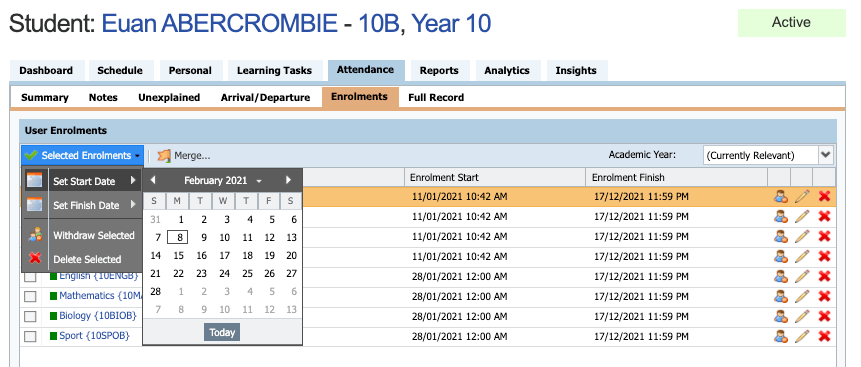Select February 8 in the calendar
The height and width of the screenshot is (367, 861).
pyautogui.click(x=178, y=237)
